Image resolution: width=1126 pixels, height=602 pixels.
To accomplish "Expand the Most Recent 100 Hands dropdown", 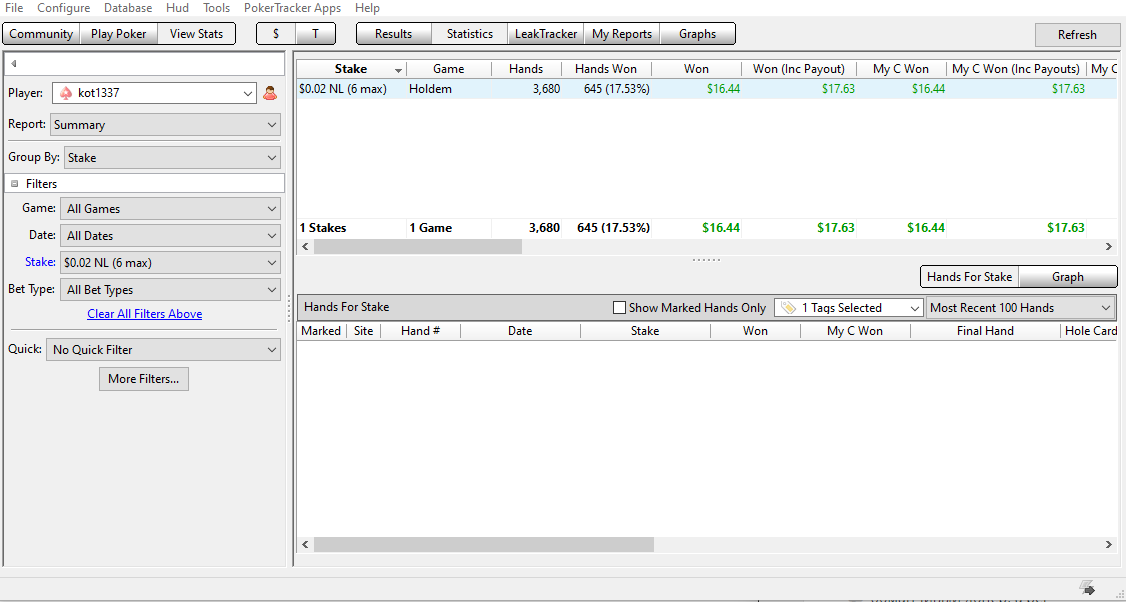I will coord(1021,307).
